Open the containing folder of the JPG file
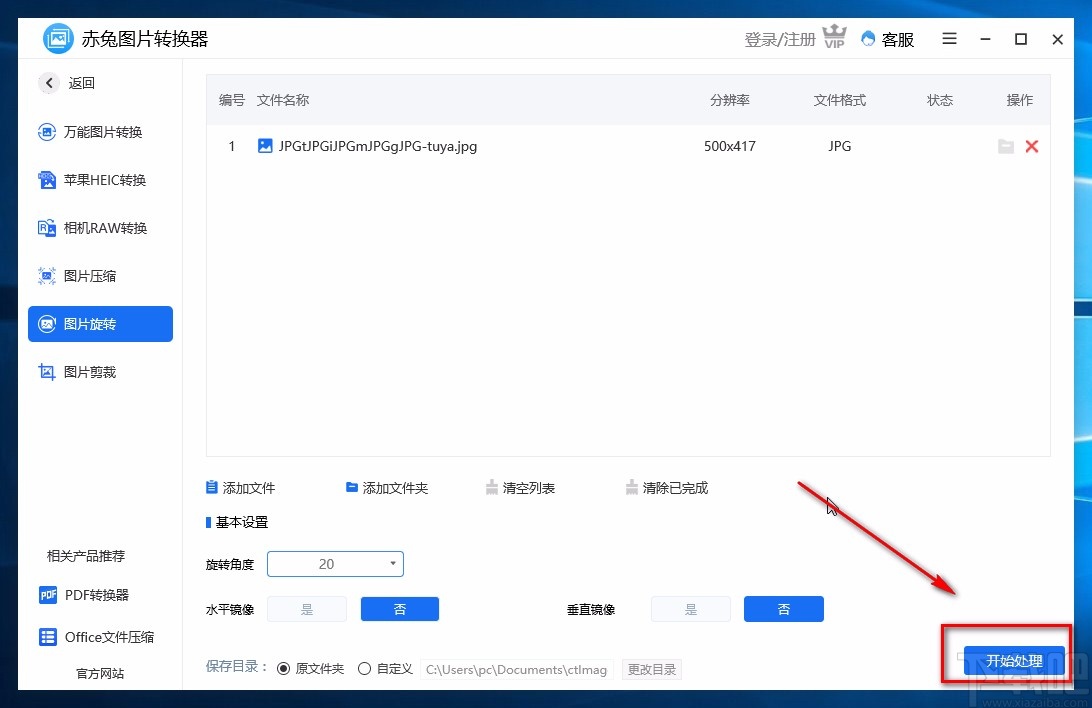1092x708 pixels. click(x=1006, y=146)
